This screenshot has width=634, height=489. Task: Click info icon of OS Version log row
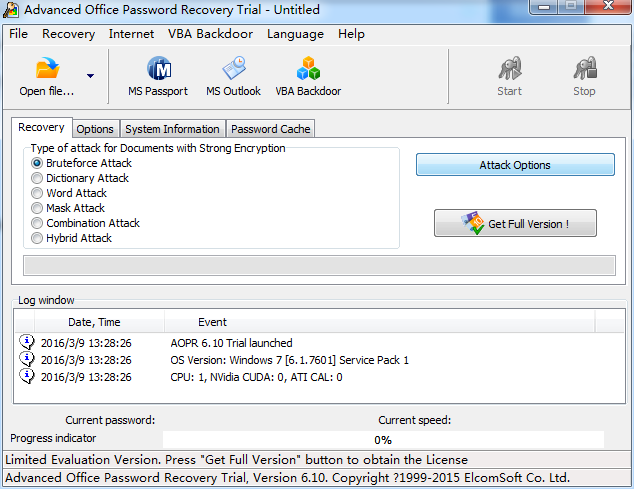(27, 359)
